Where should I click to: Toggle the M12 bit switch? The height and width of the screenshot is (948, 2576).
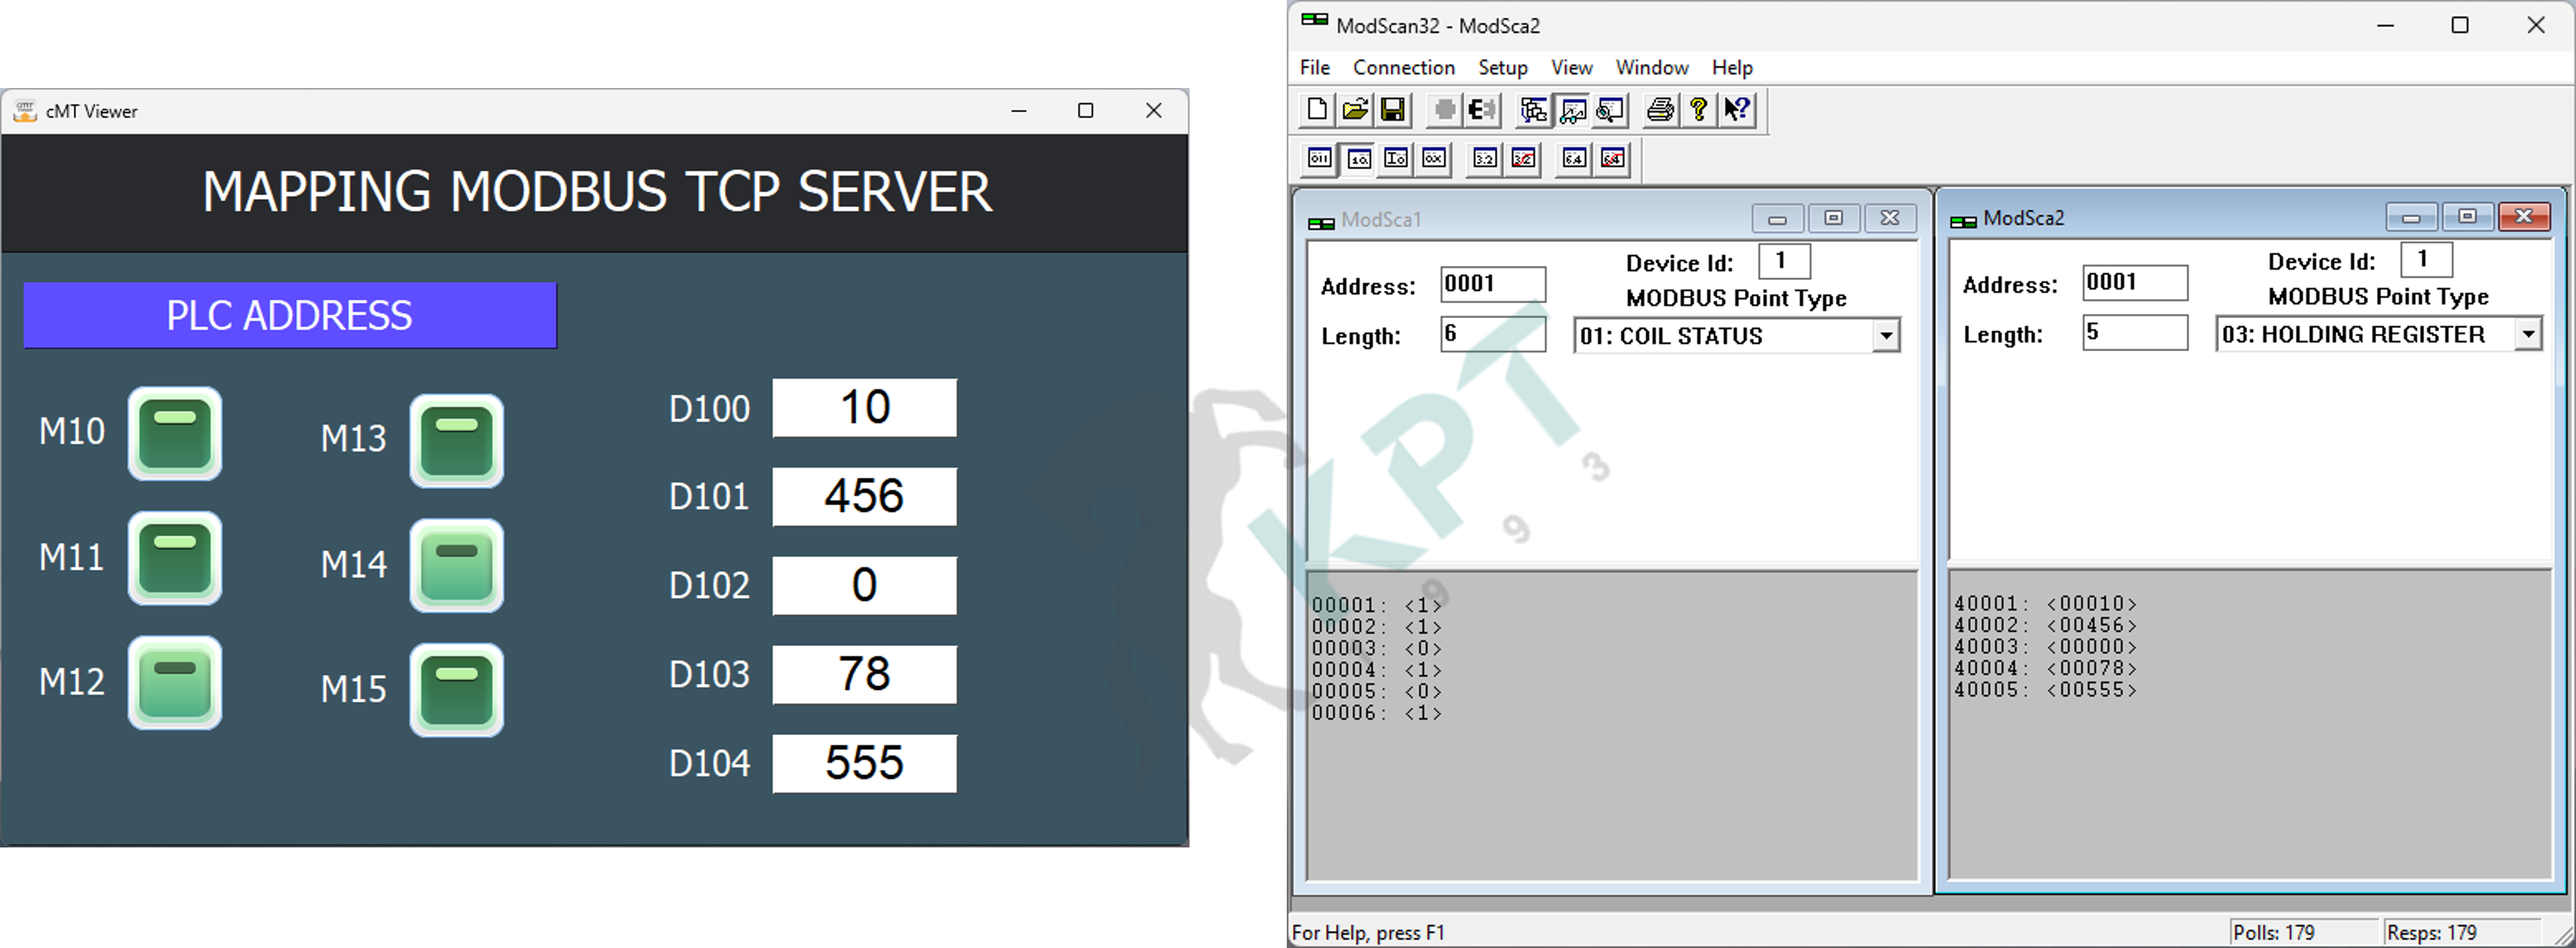click(175, 683)
